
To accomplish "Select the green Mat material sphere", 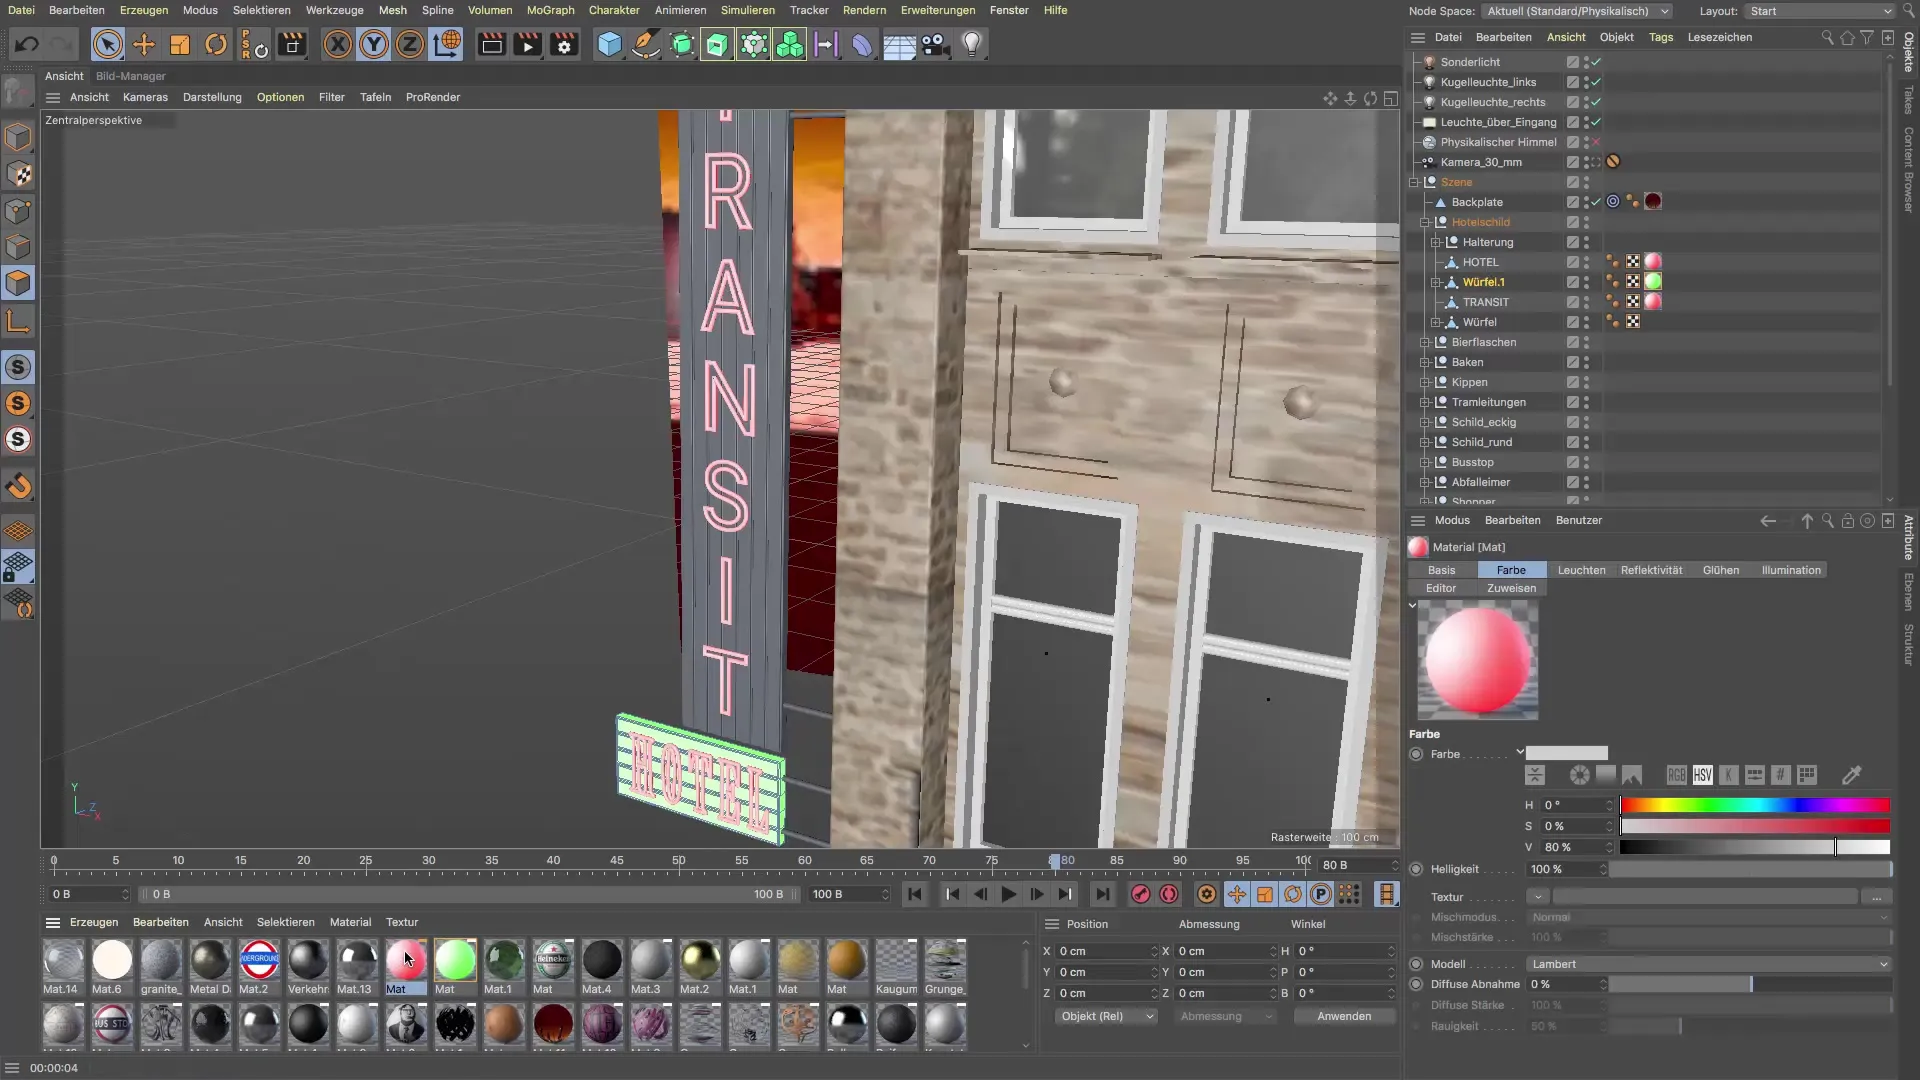I will (x=455, y=960).
